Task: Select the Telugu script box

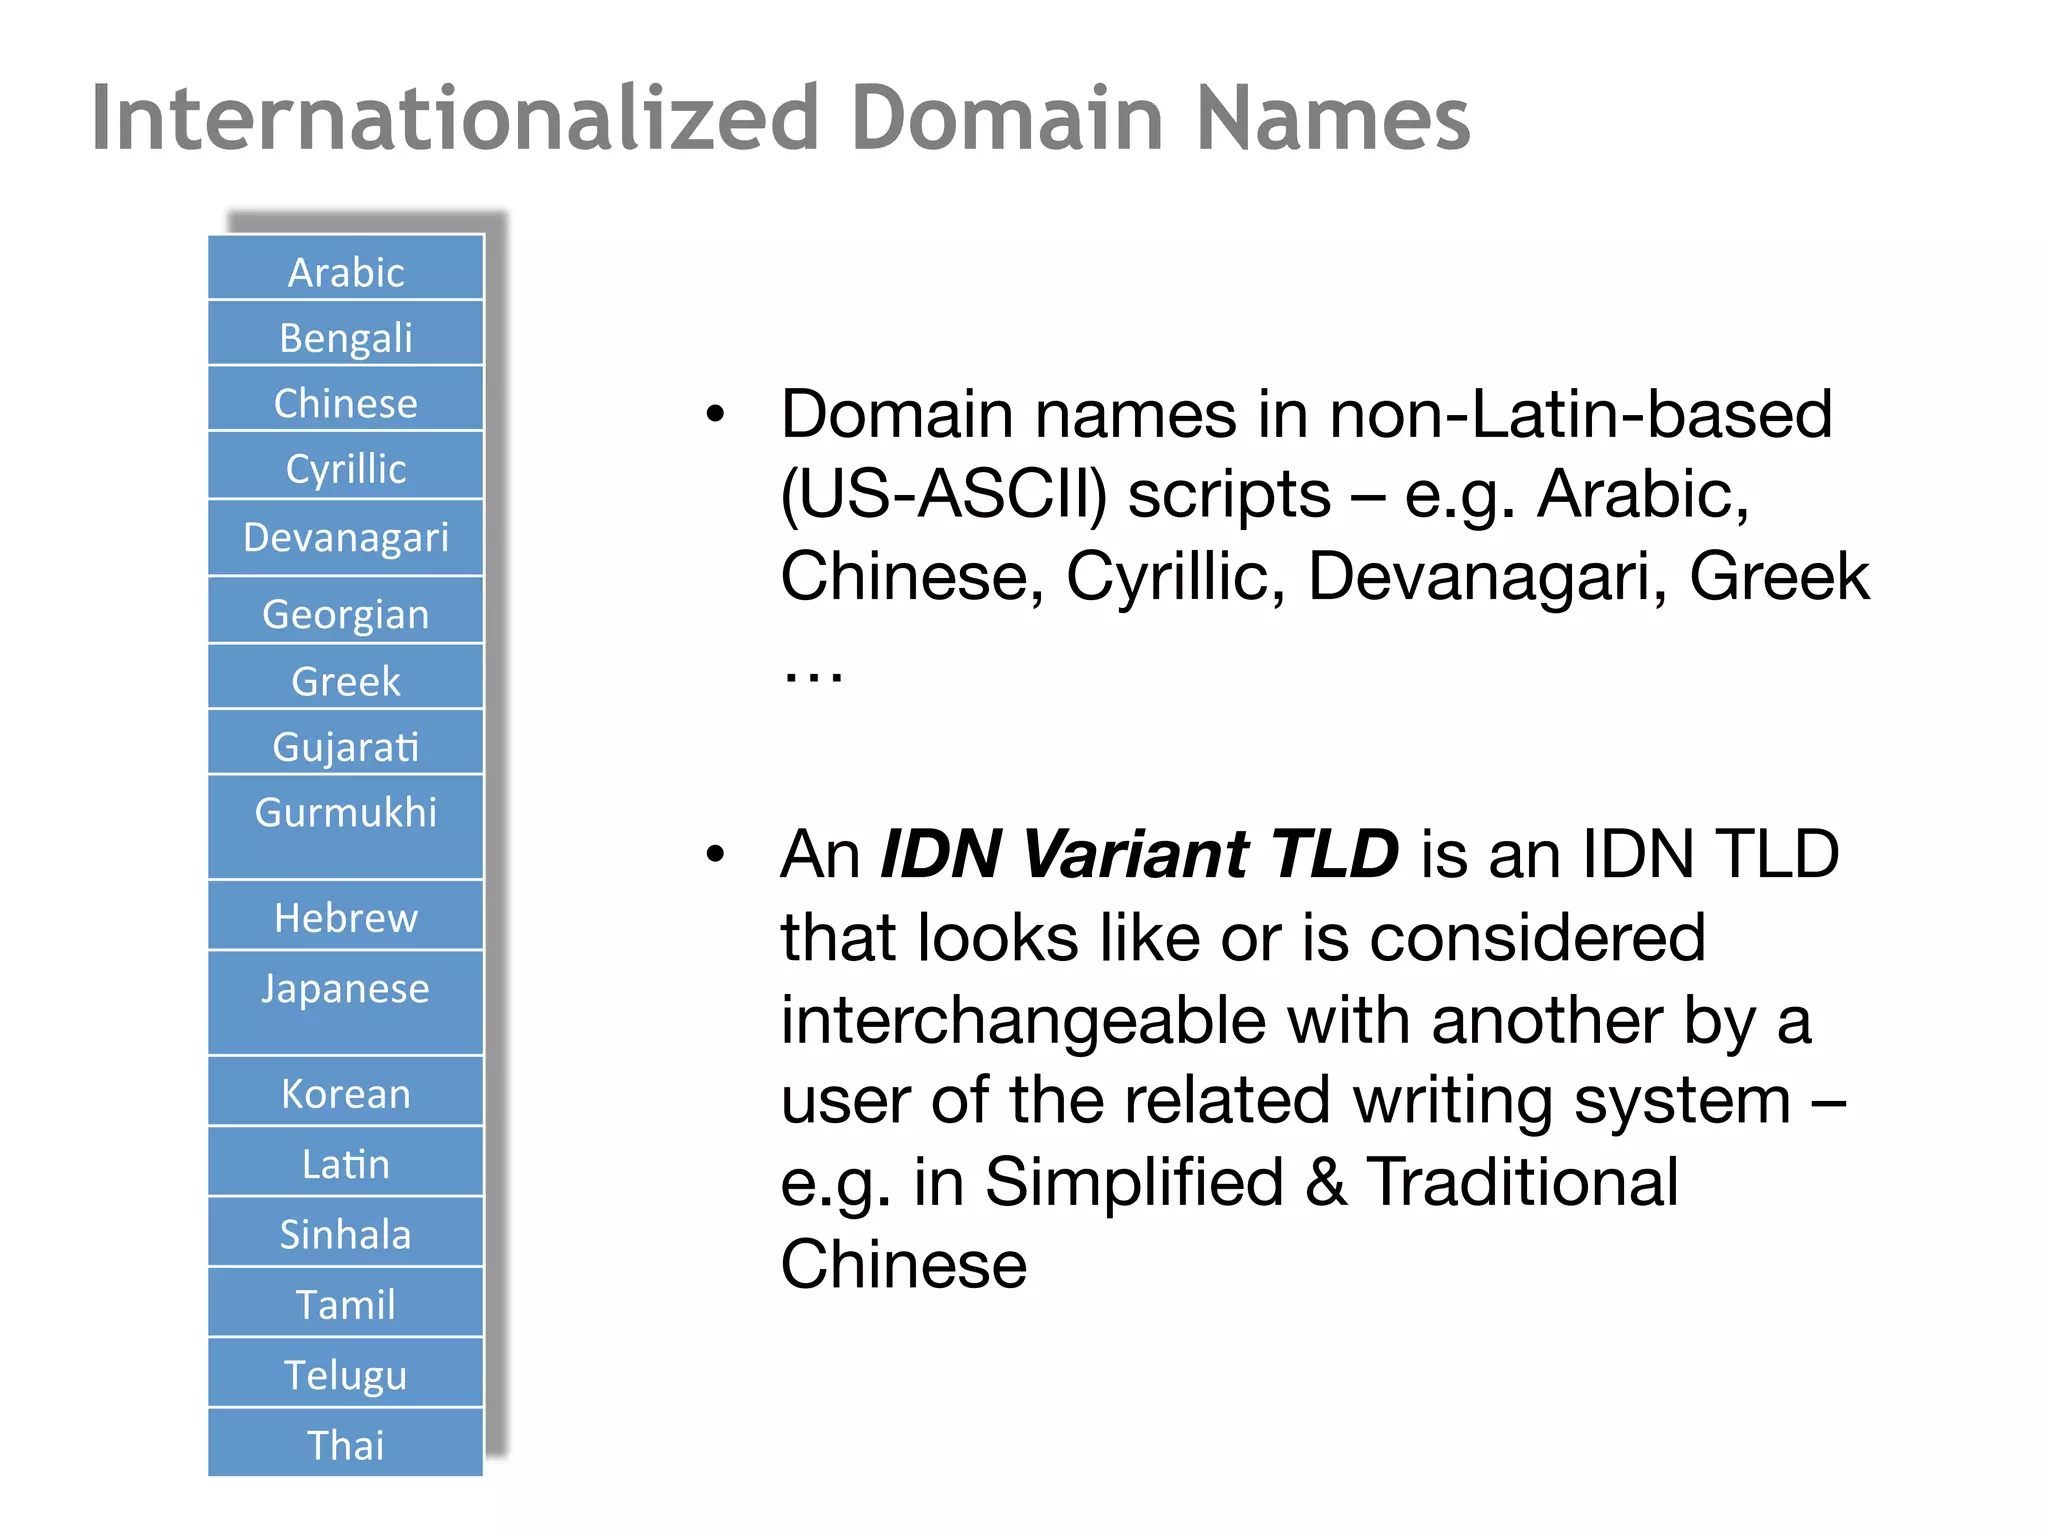Action: coord(346,1372)
